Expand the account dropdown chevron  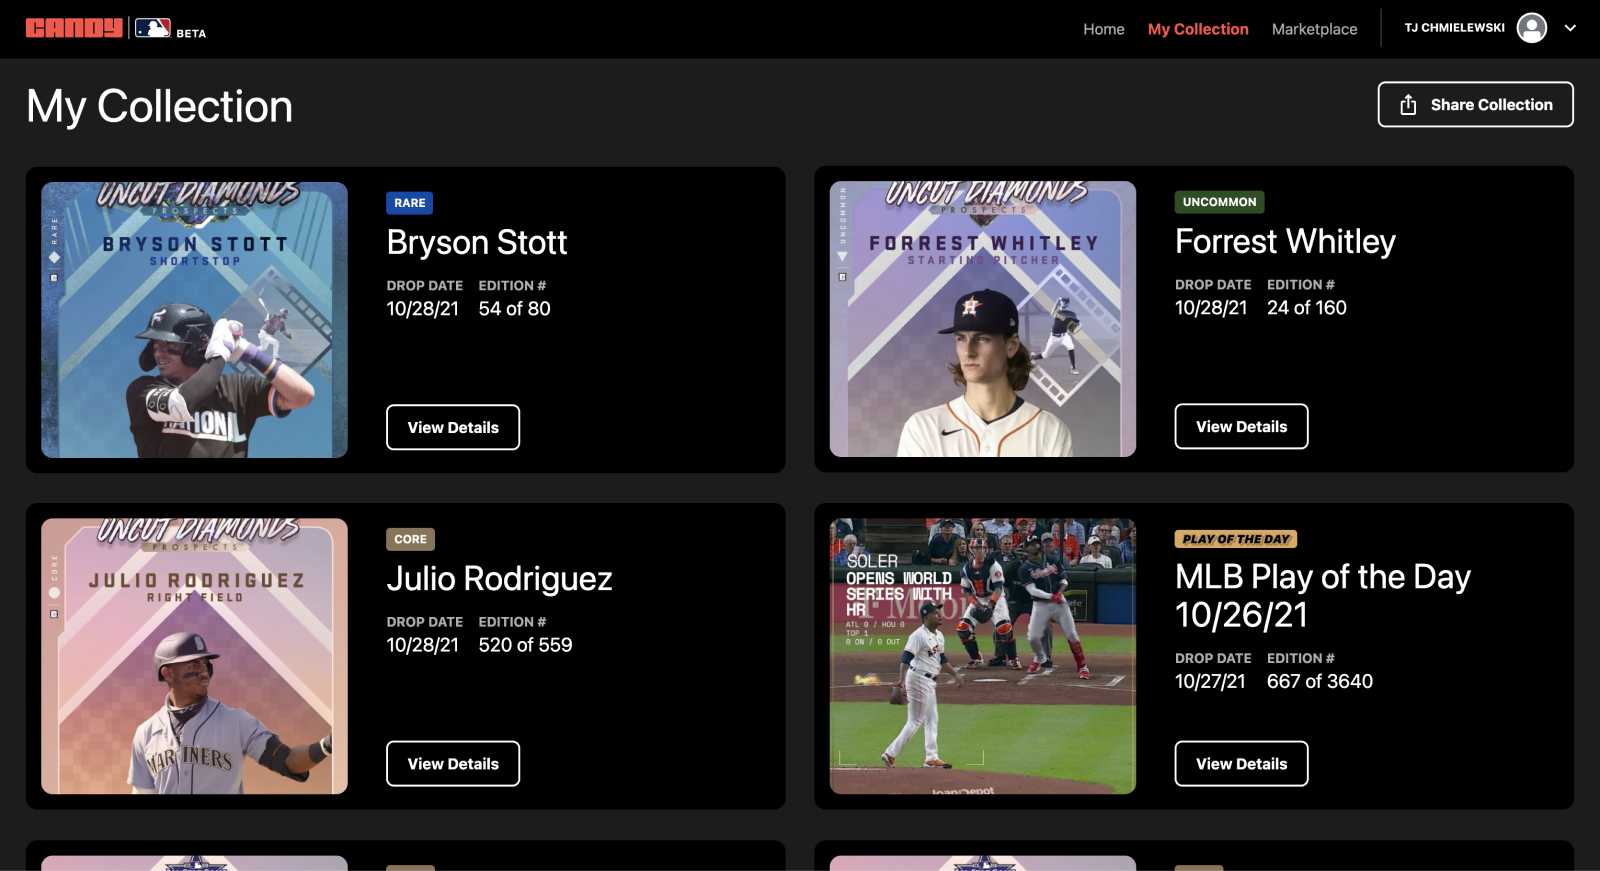coord(1570,28)
